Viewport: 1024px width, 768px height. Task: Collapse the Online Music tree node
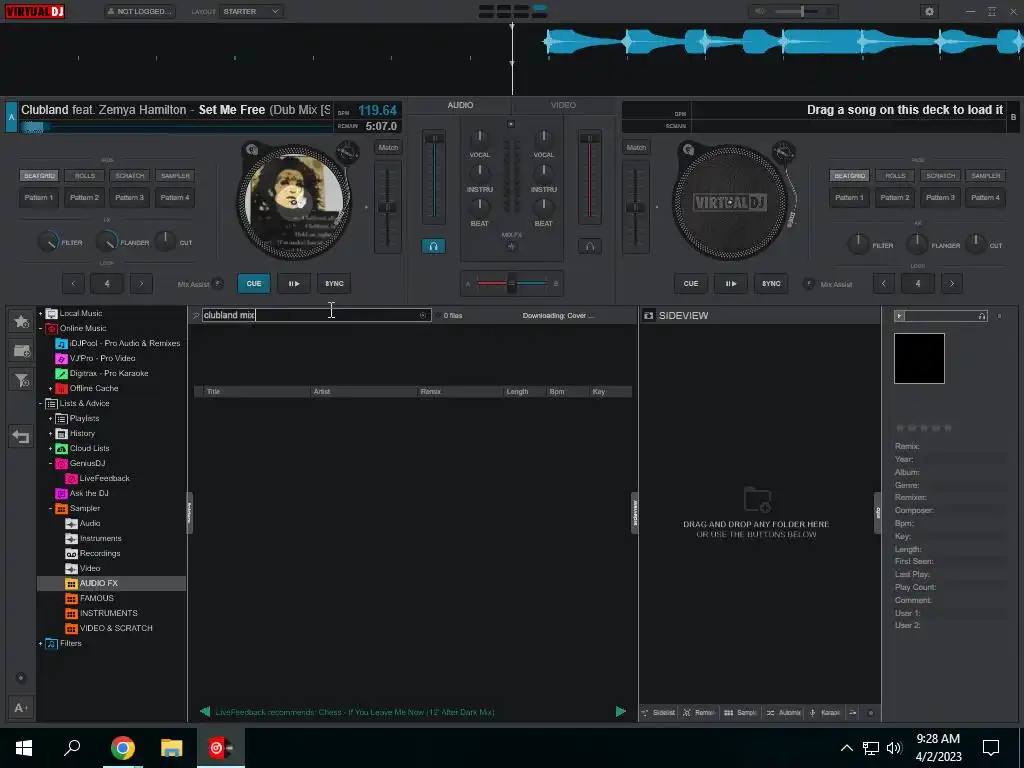tap(40, 328)
